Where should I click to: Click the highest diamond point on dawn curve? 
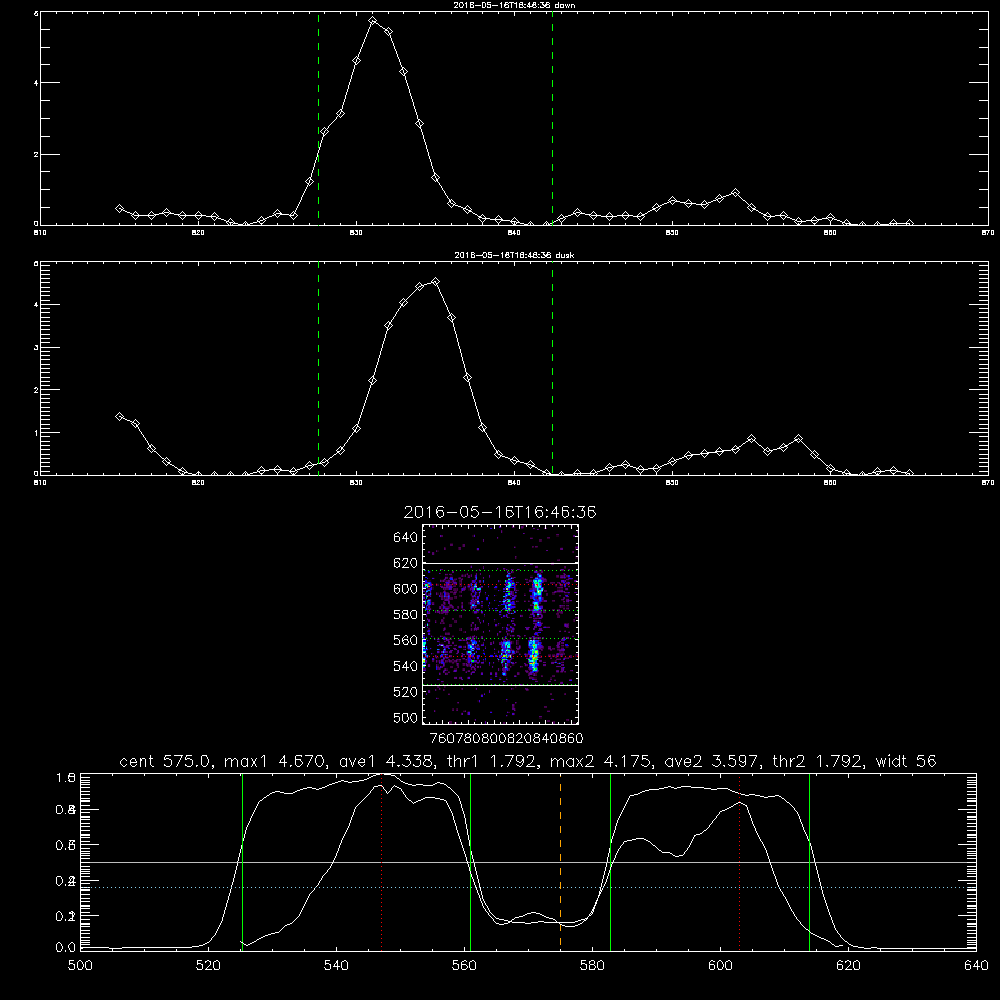point(373,21)
